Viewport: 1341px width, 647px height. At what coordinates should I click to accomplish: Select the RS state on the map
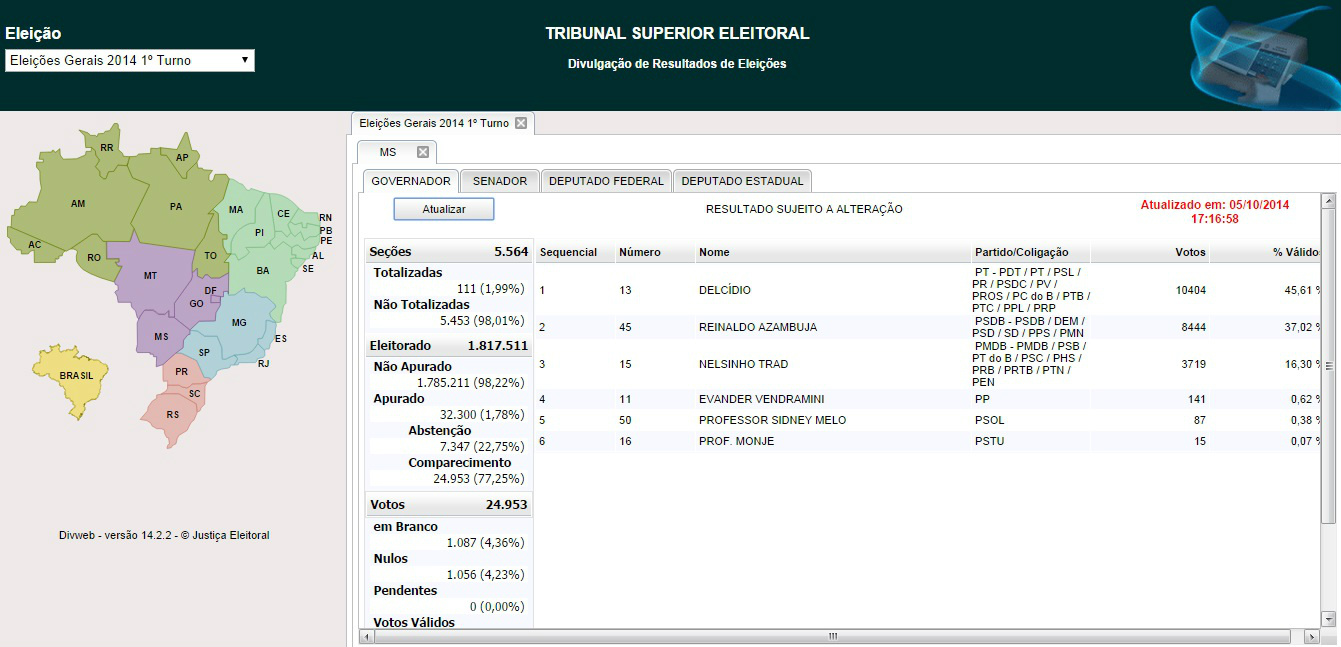(x=173, y=414)
